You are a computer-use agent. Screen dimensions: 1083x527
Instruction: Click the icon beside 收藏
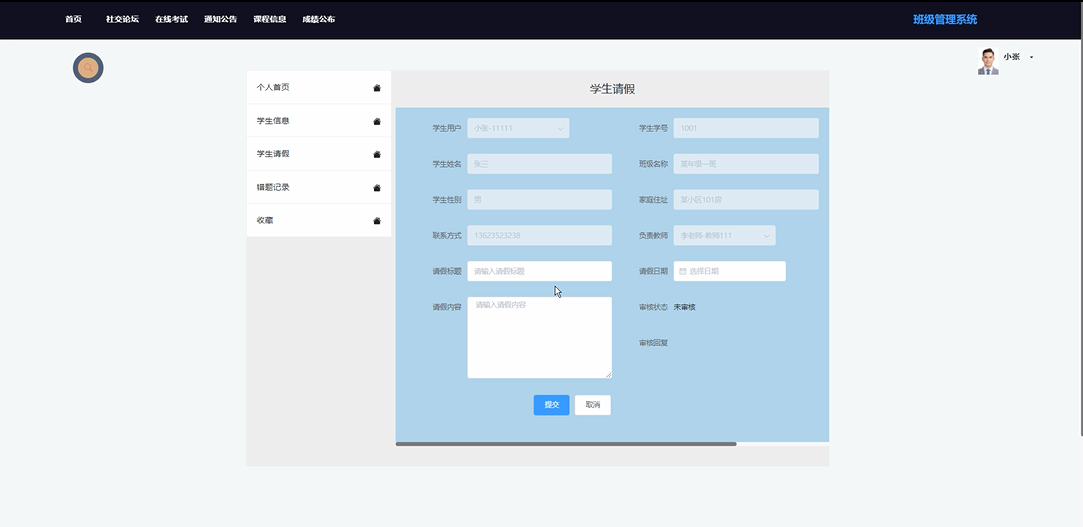pyautogui.click(x=376, y=220)
